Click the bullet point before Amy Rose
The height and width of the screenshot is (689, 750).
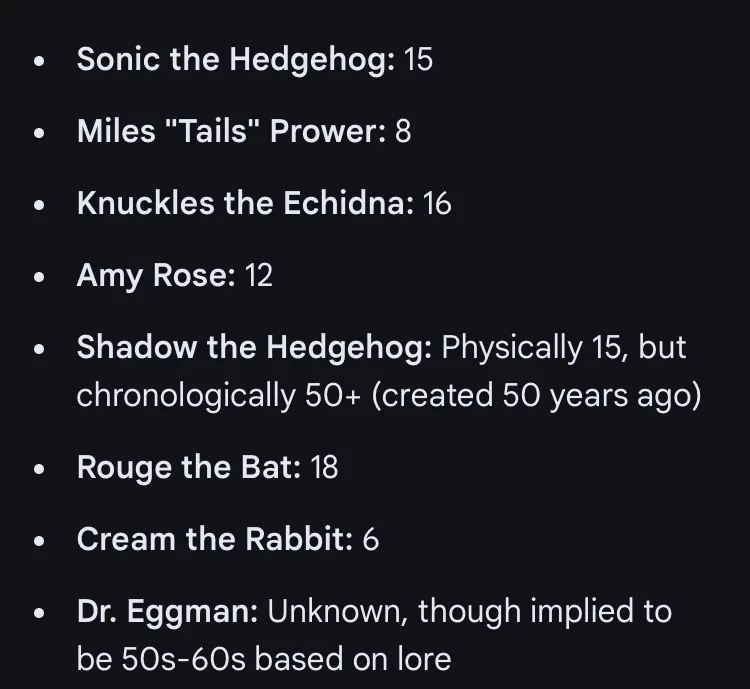[39, 278]
